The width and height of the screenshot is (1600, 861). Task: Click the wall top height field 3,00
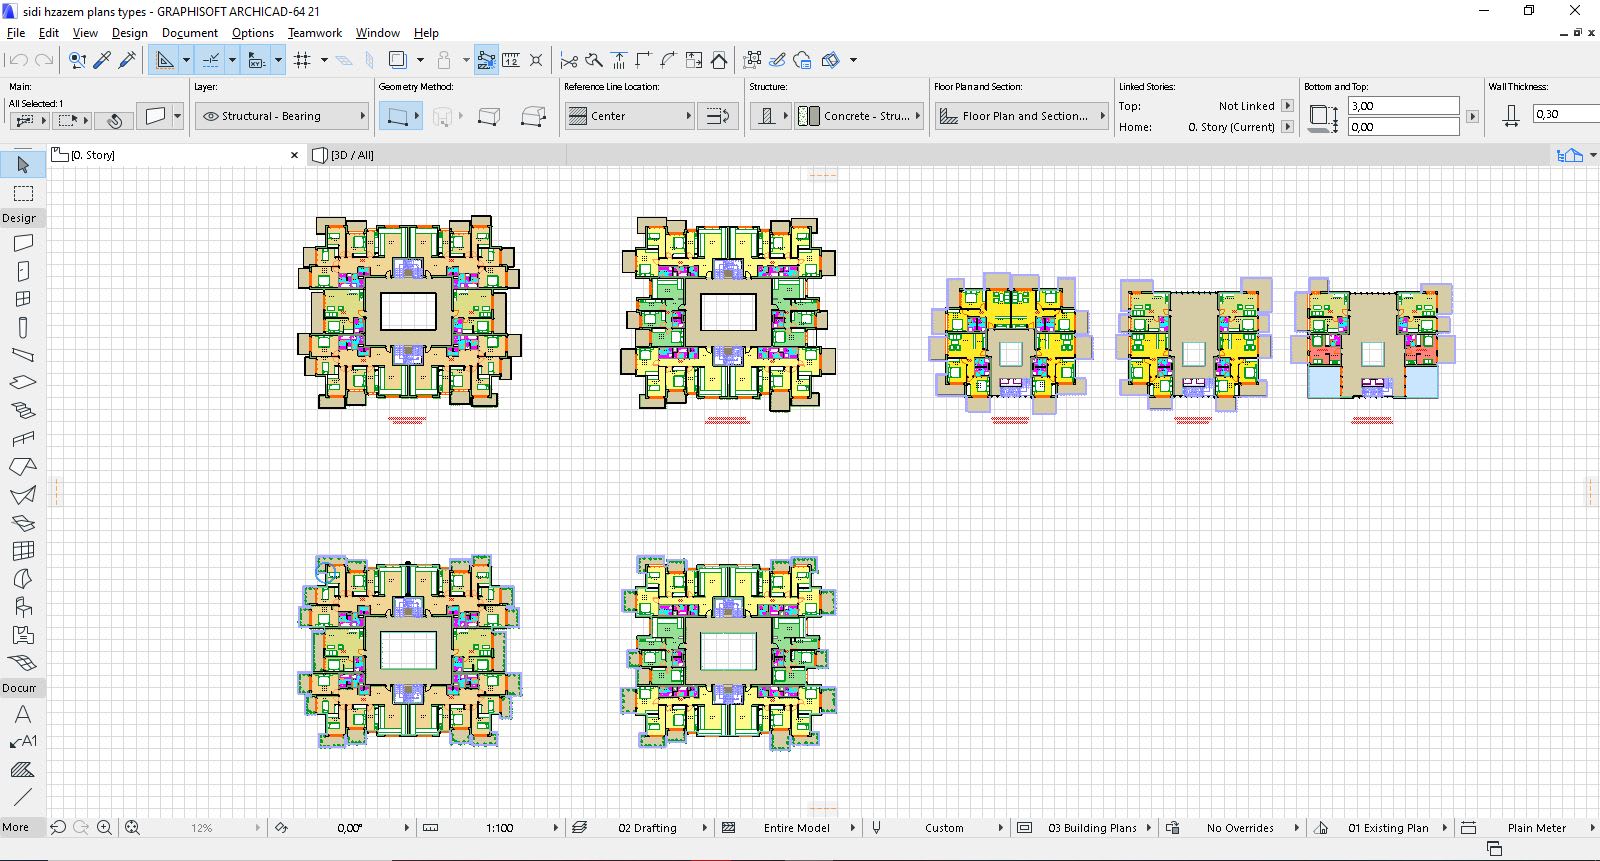pyautogui.click(x=1404, y=106)
